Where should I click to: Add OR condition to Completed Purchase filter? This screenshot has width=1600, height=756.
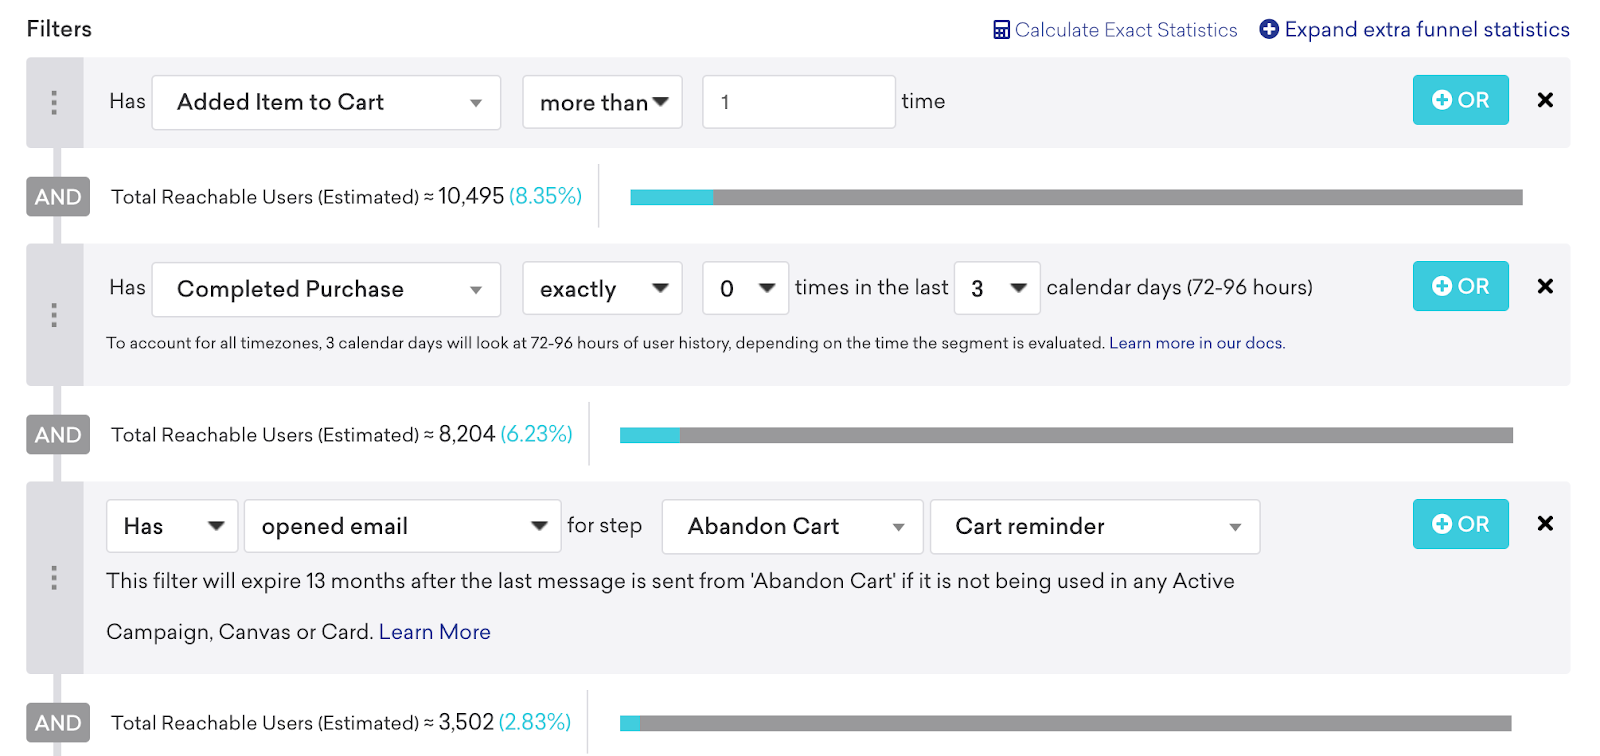1460,286
